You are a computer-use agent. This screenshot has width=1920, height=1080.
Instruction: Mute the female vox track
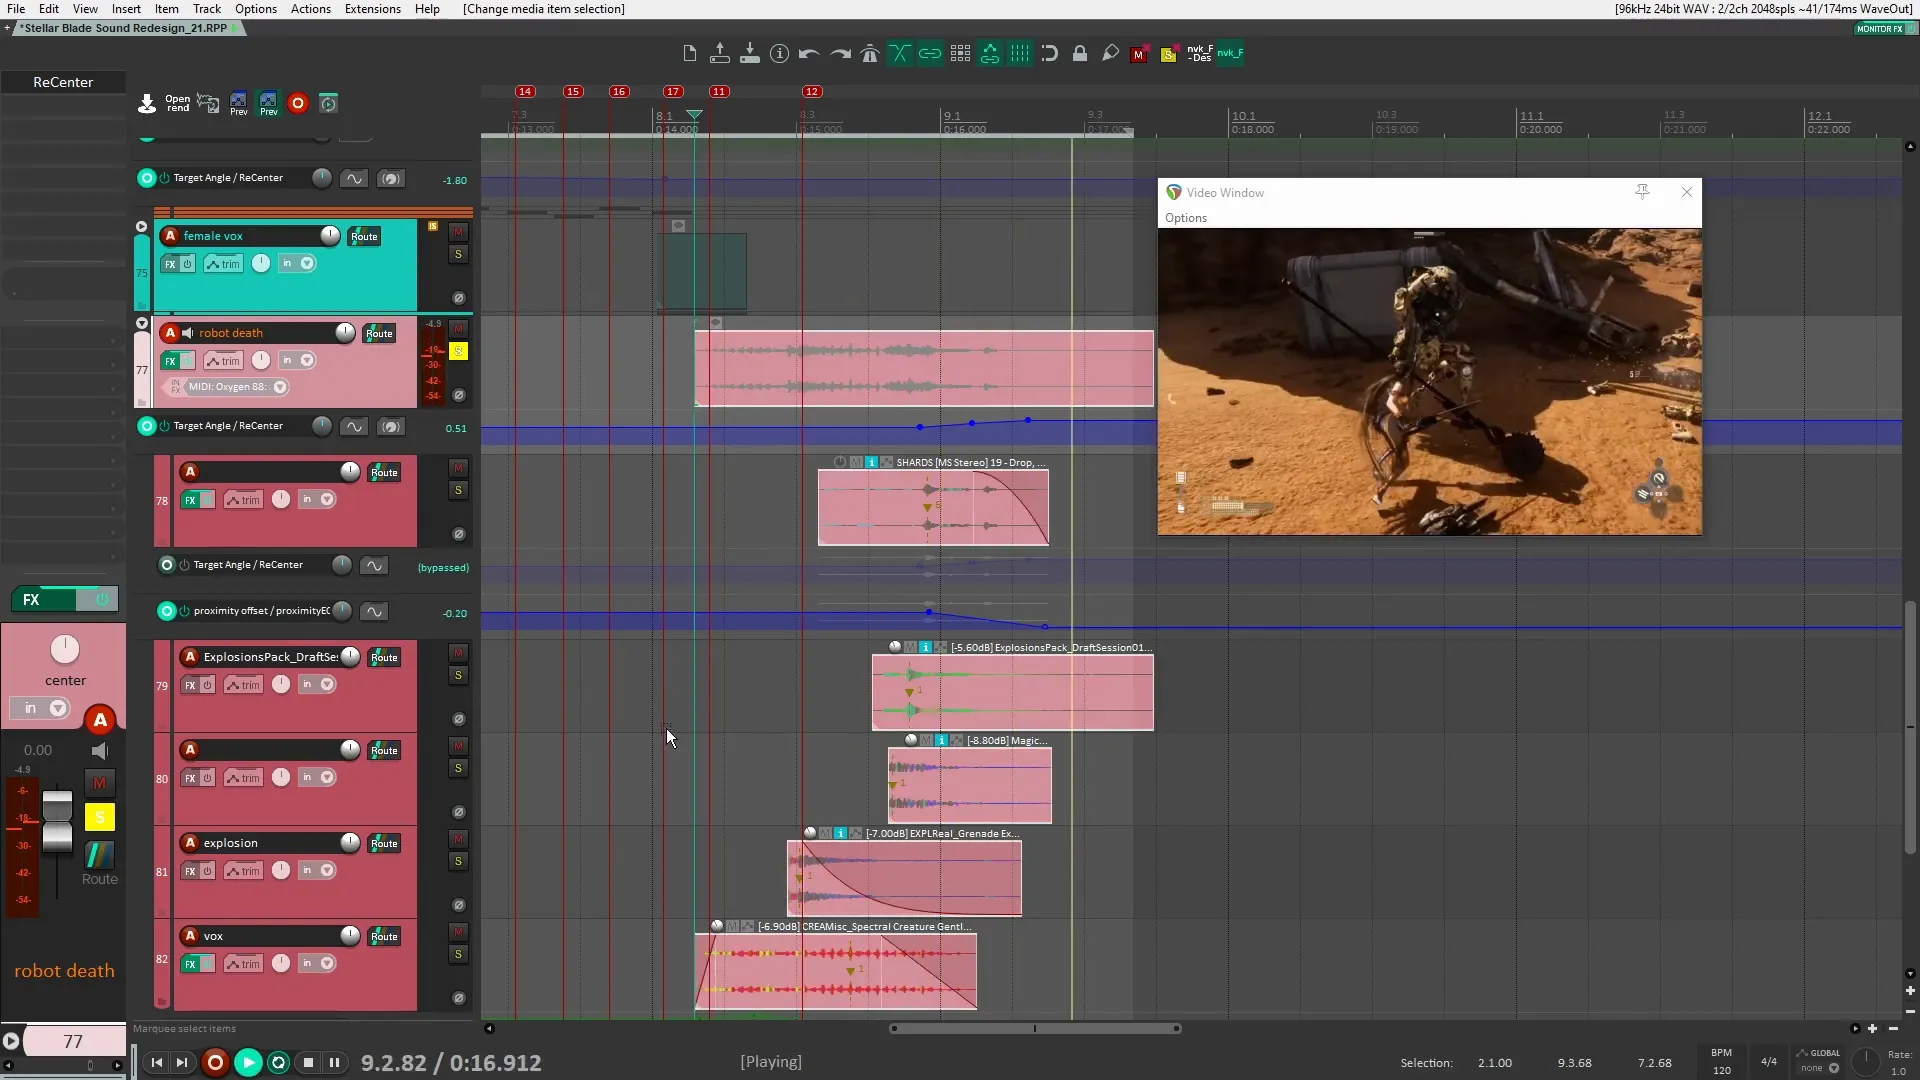pos(459,230)
